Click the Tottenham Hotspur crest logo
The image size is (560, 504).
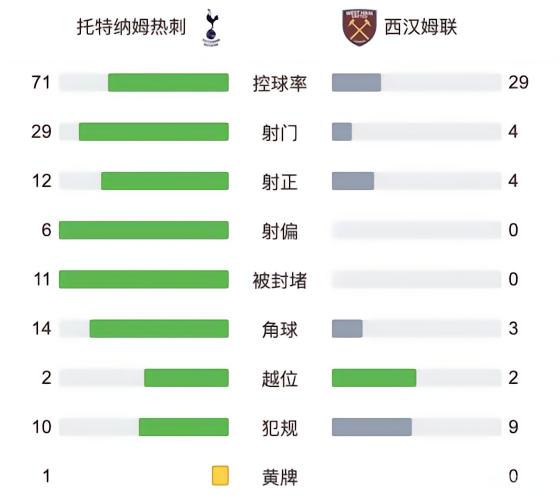point(211,28)
